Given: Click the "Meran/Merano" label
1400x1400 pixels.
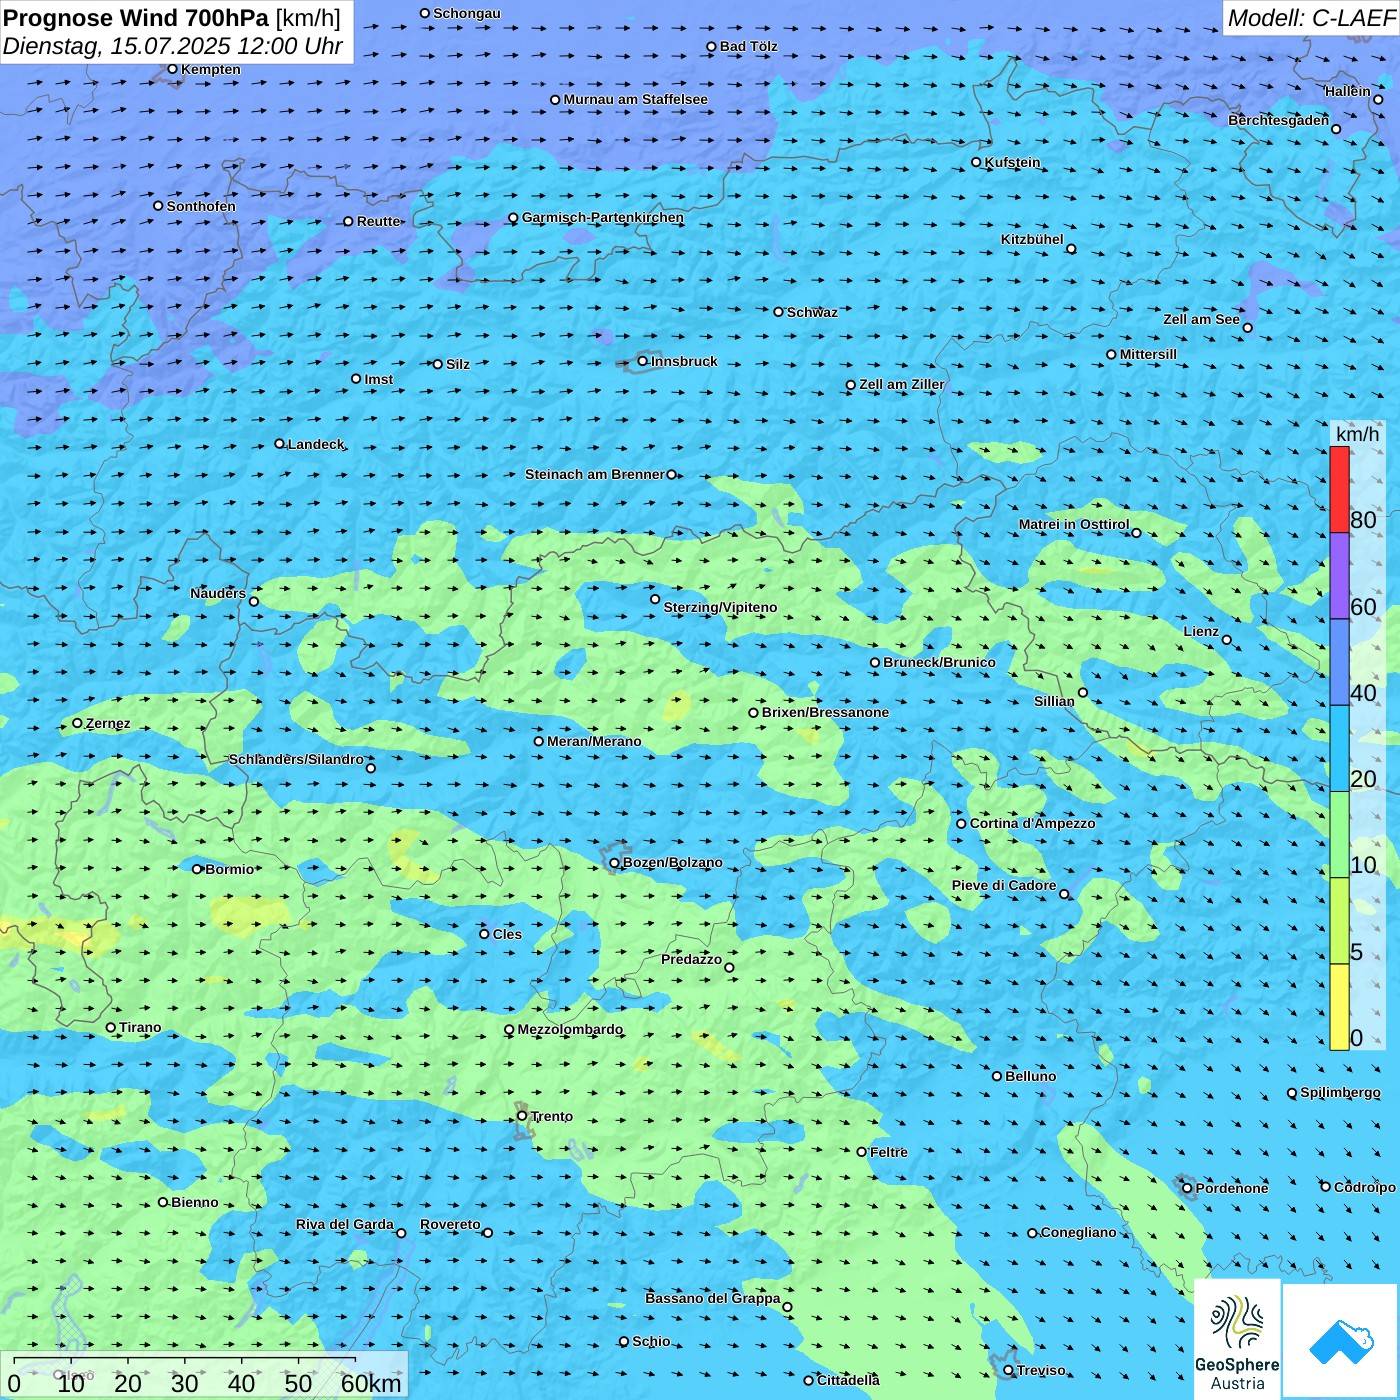Looking at the screenshot, I should (595, 741).
